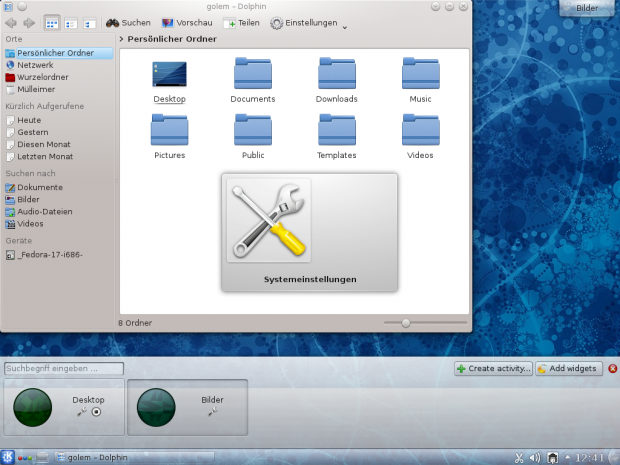Type in the Suchbegriff eingeben search field
620x465 pixels.
click(64, 368)
